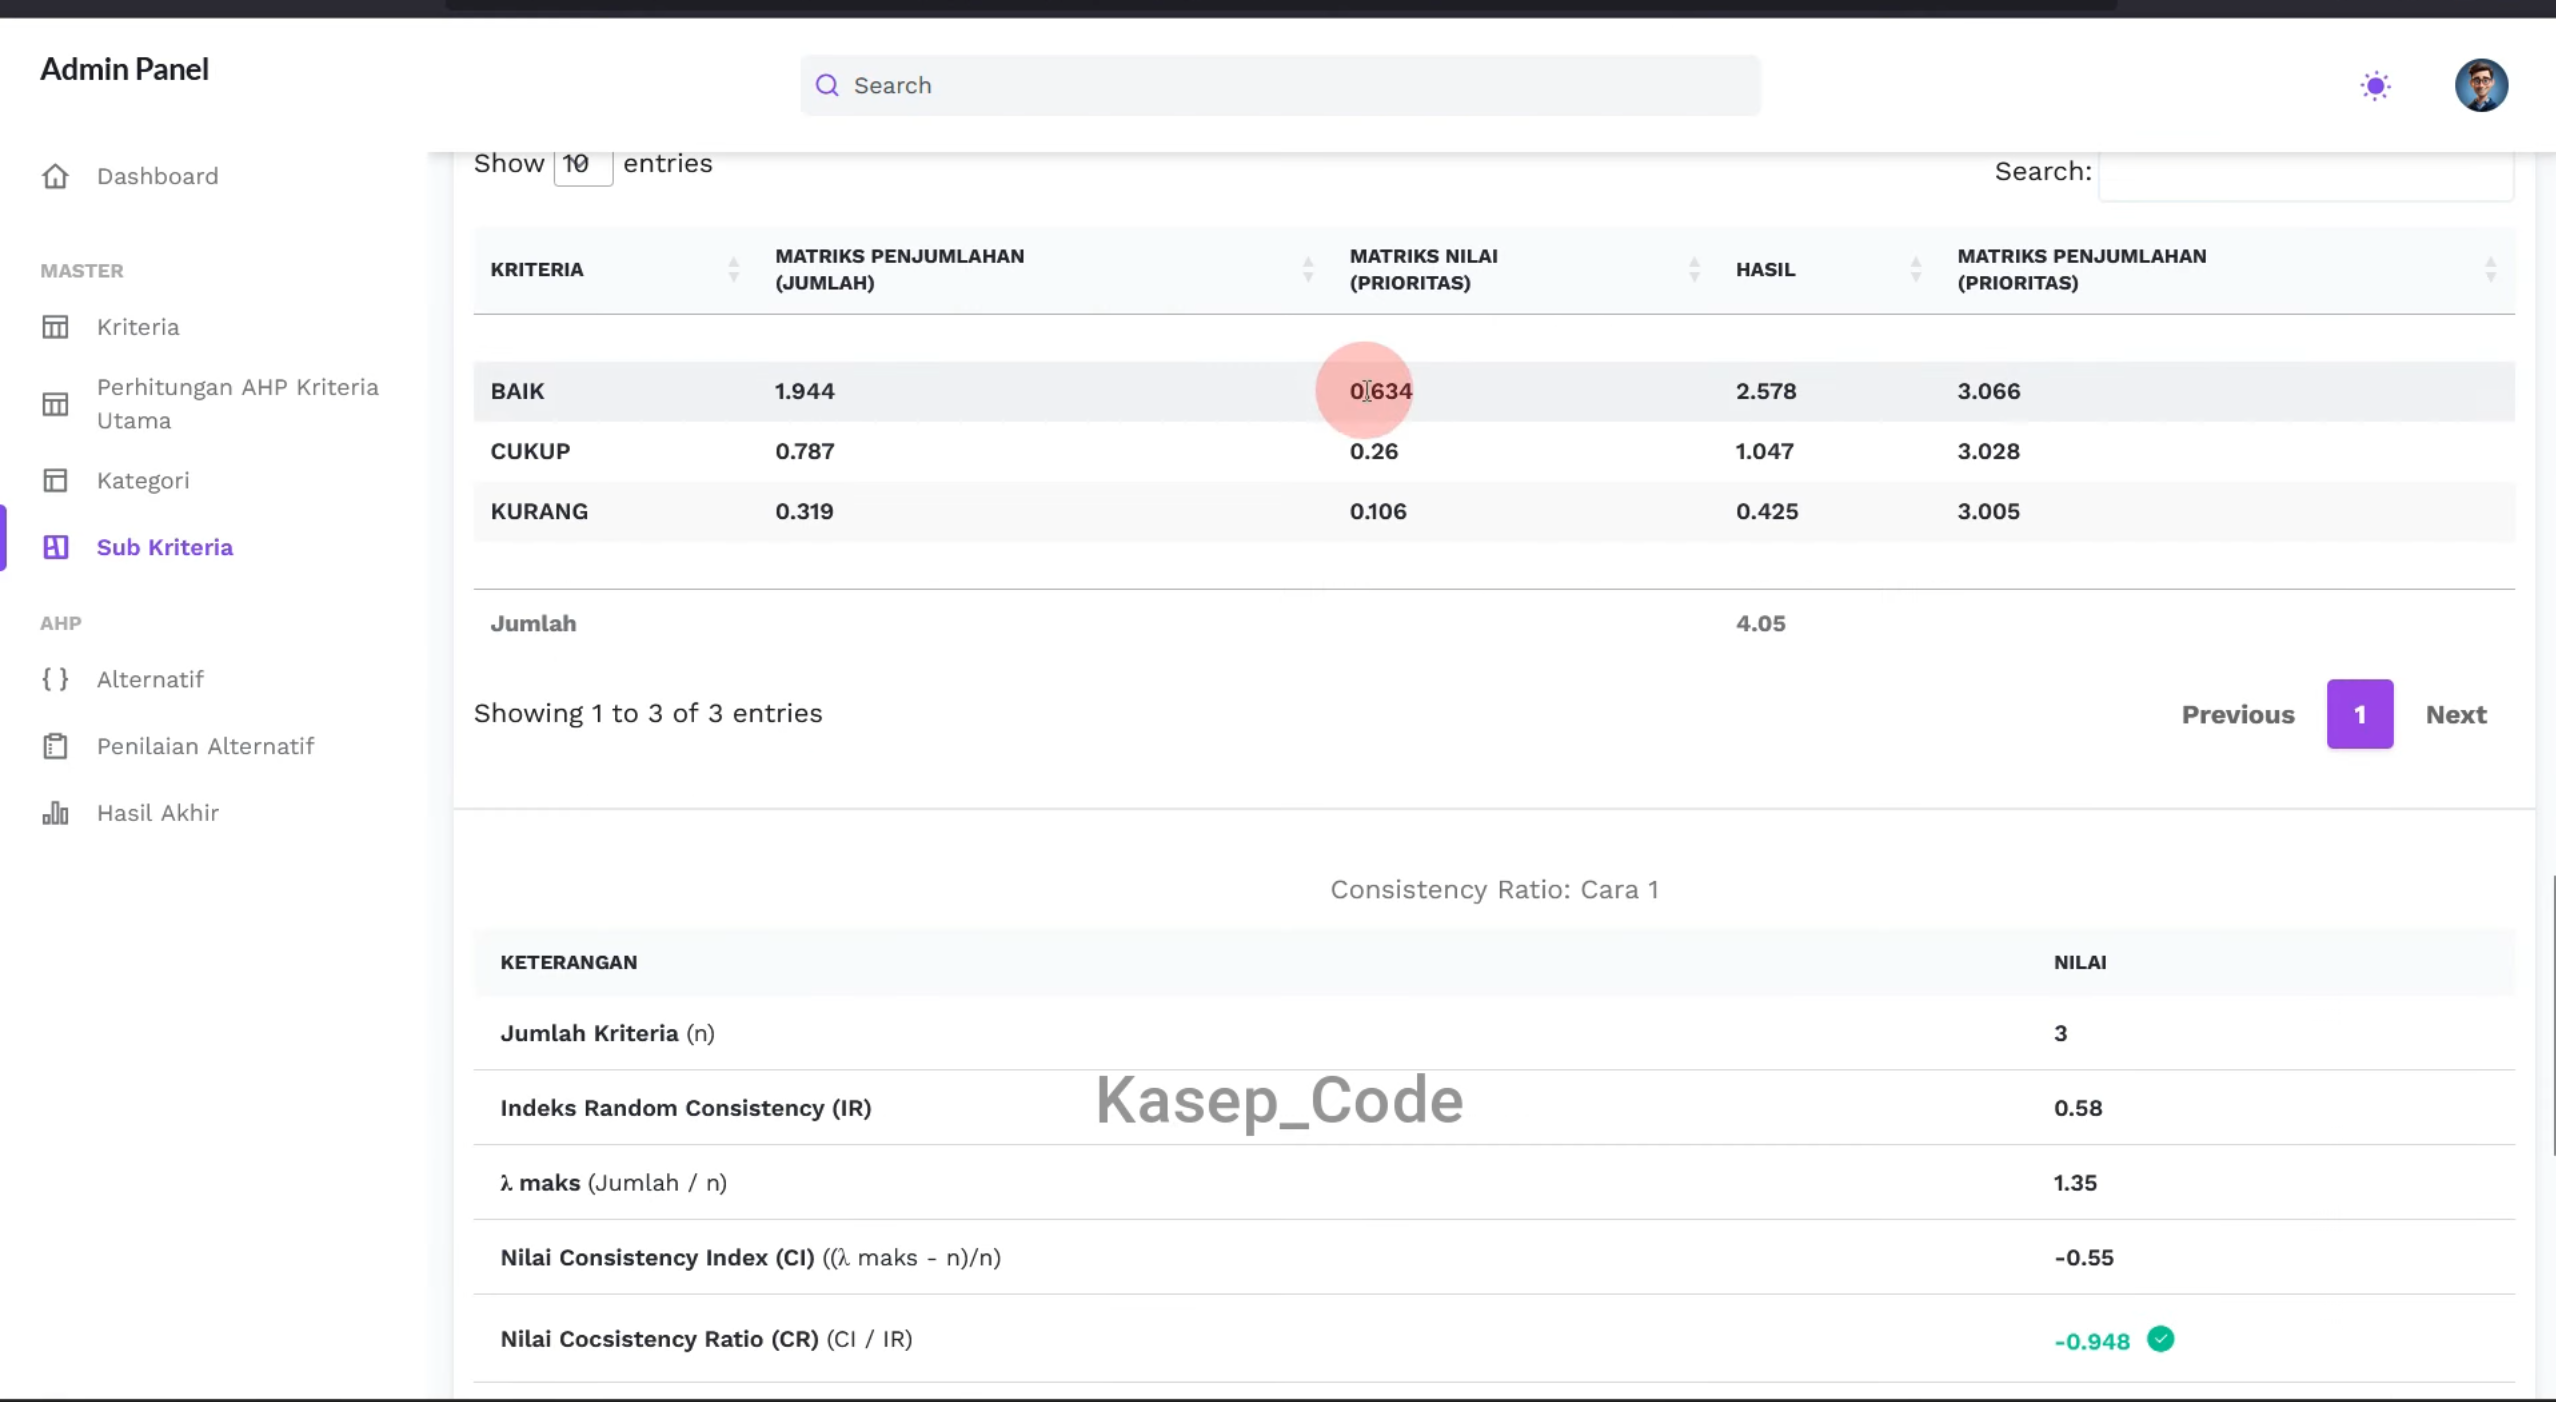Open Perhitungan AHP Kriteria Utama page
The image size is (2556, 1402).
(x=238, y=404)
